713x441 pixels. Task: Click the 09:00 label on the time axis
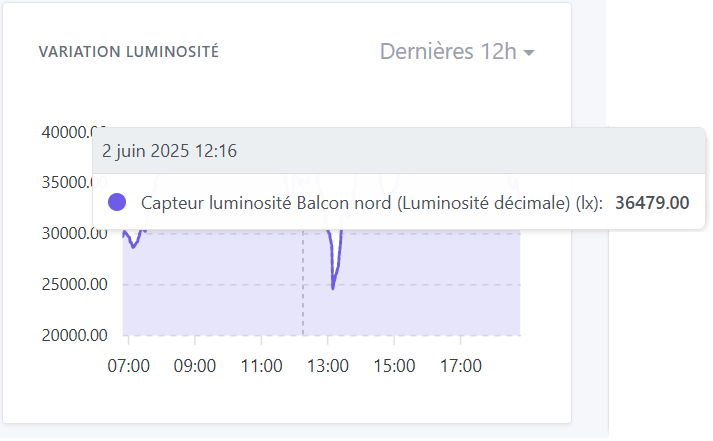195,366
